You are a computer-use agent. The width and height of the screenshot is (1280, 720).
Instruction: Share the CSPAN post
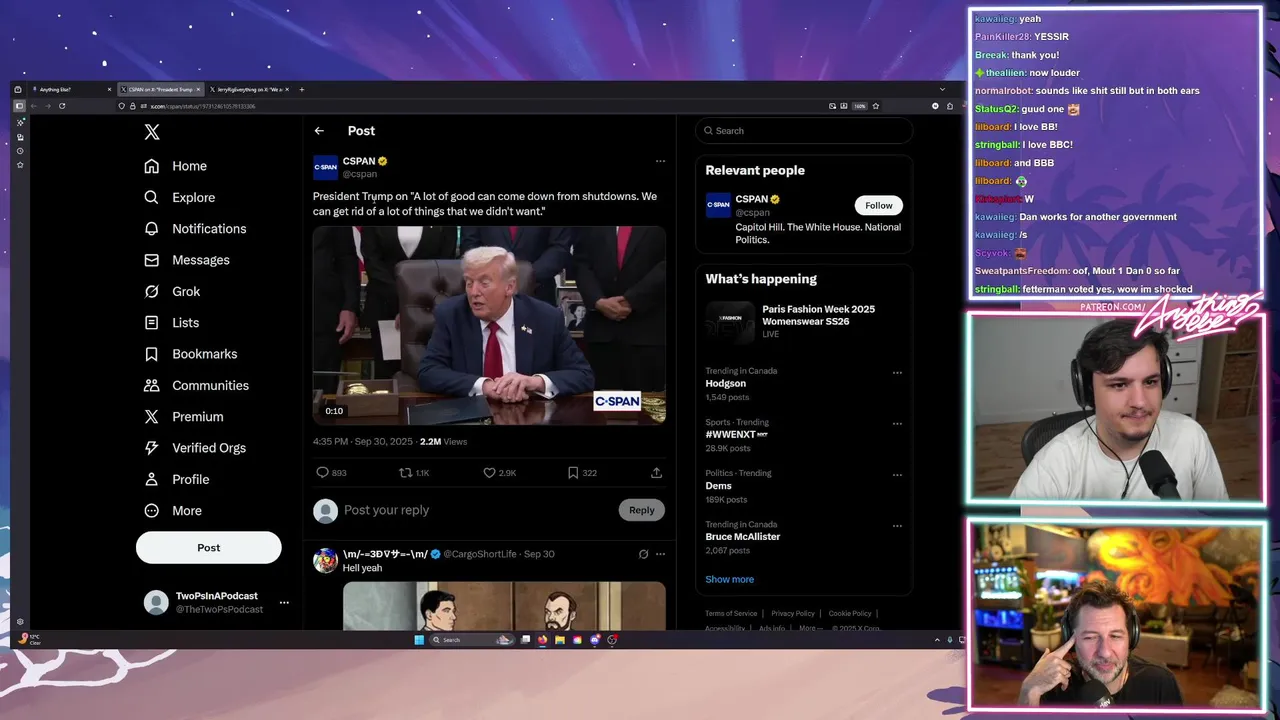(656, 472)
